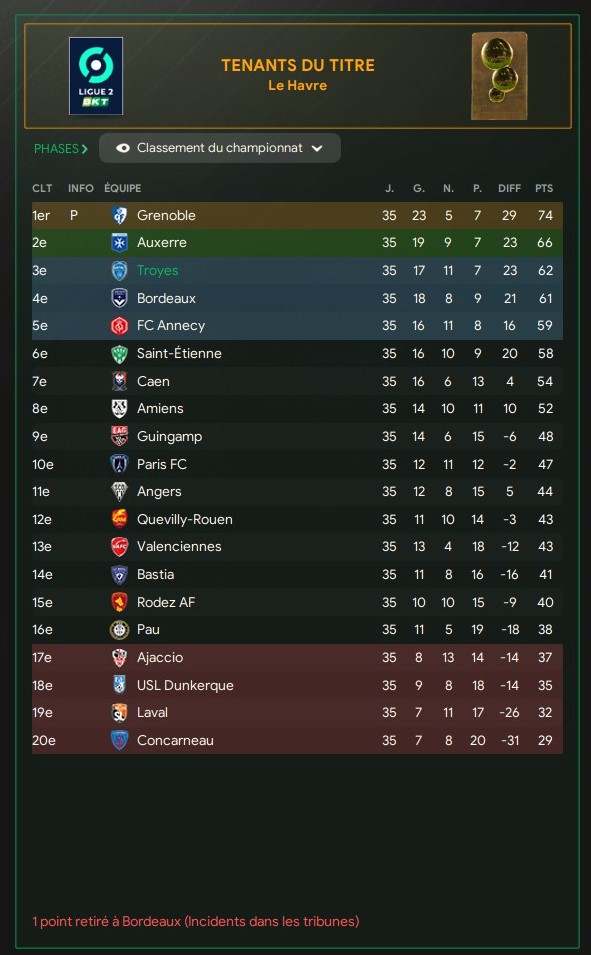Toggle the eye icon beside Classement du championnat
Screen dimensions: 591x955
click(x=122, y=148)
